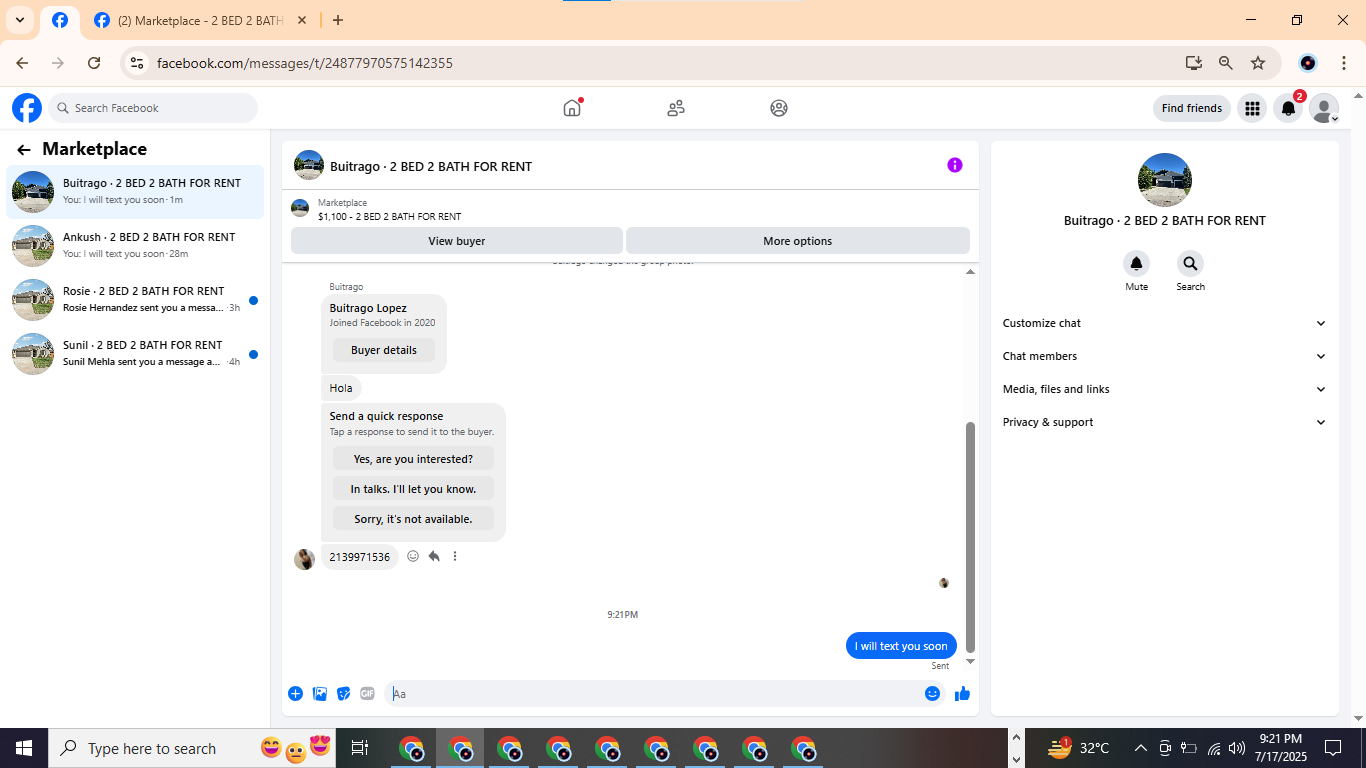
Task: Reload the page in Chrome
Action: [94, 63]
